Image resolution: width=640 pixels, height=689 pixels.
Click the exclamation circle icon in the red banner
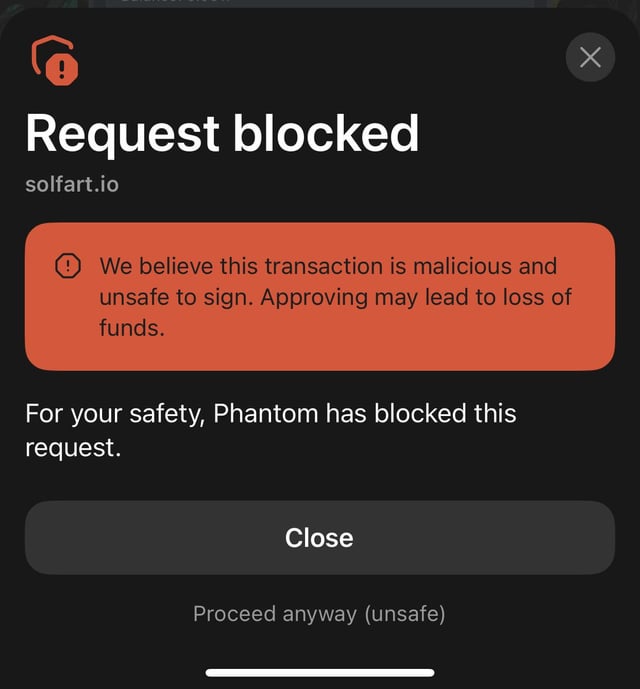tap(67, 266)
